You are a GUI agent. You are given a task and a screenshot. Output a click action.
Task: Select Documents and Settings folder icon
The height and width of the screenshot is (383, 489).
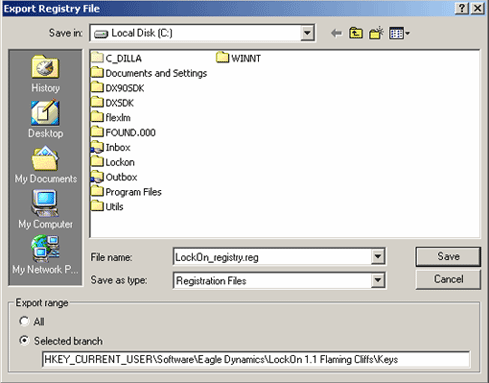coord(97,72)
